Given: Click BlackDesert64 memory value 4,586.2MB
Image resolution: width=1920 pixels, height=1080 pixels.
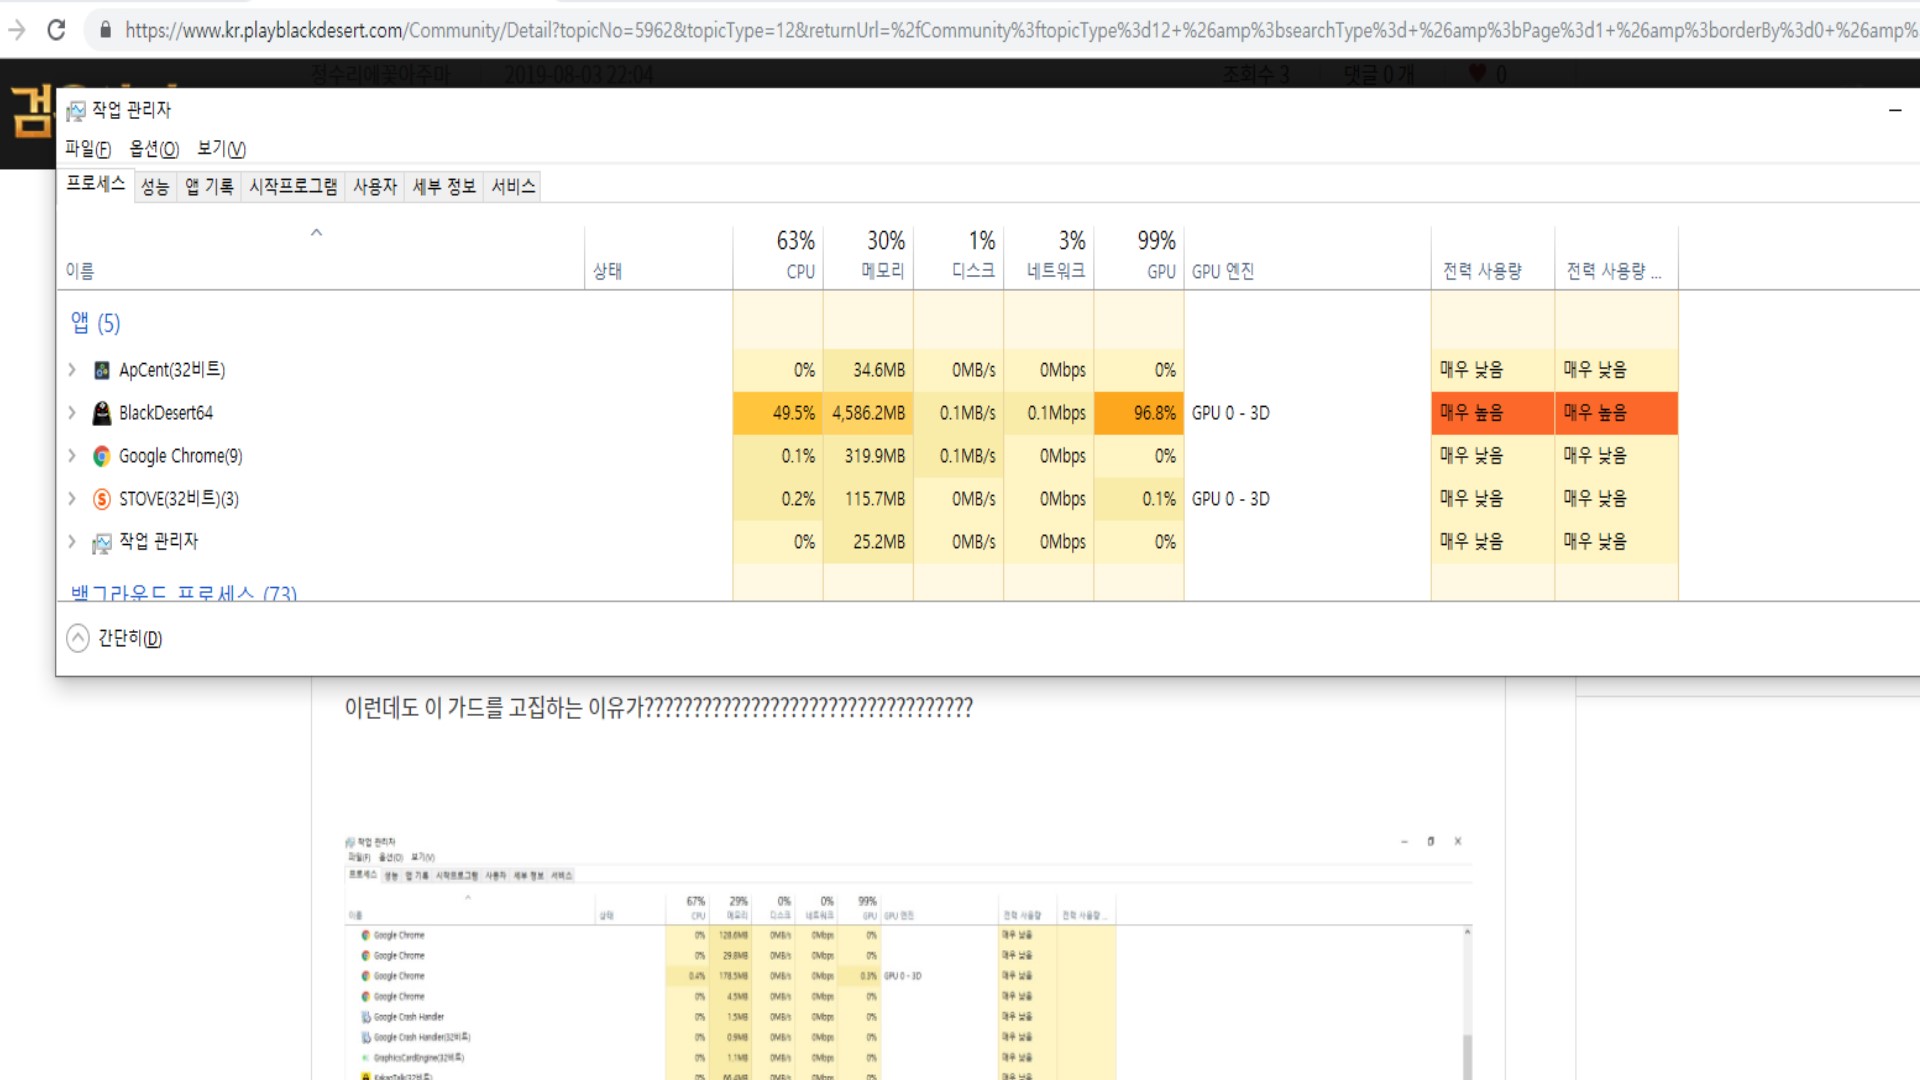Looking at the screenshot, I should pos(869,413).
